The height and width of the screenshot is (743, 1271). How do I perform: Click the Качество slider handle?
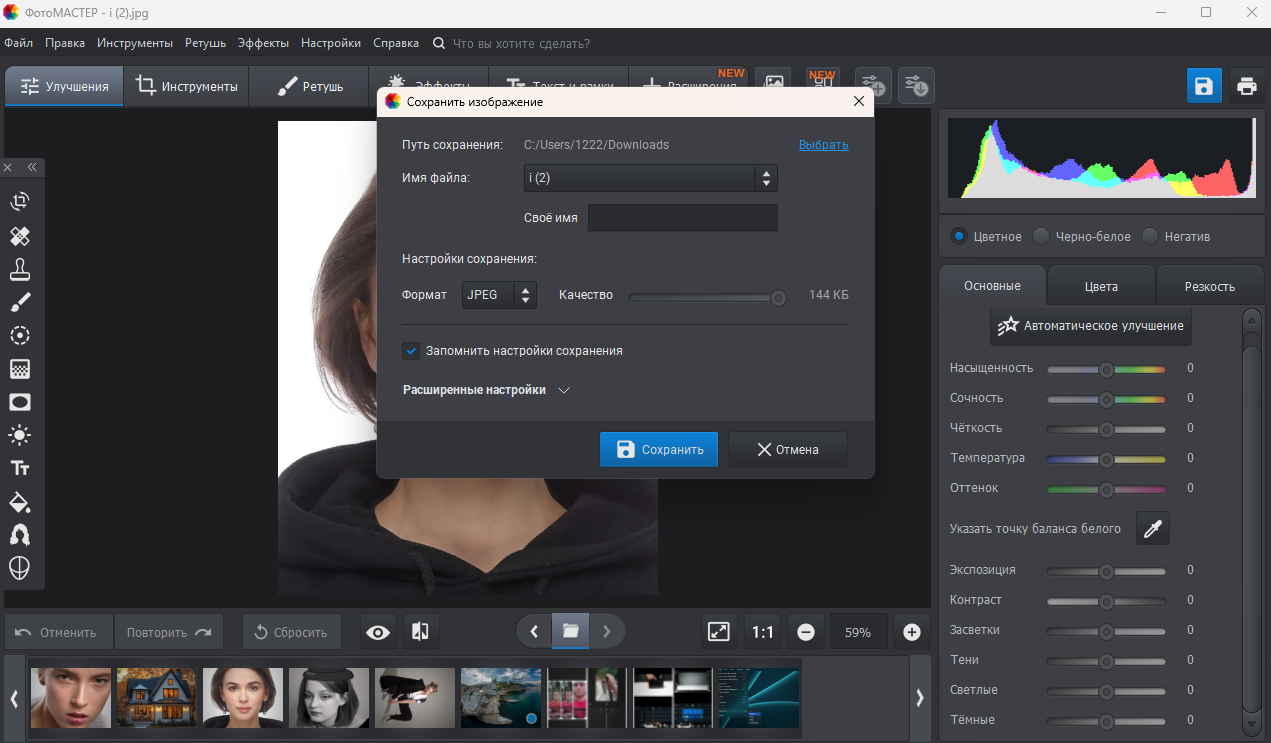779,296
